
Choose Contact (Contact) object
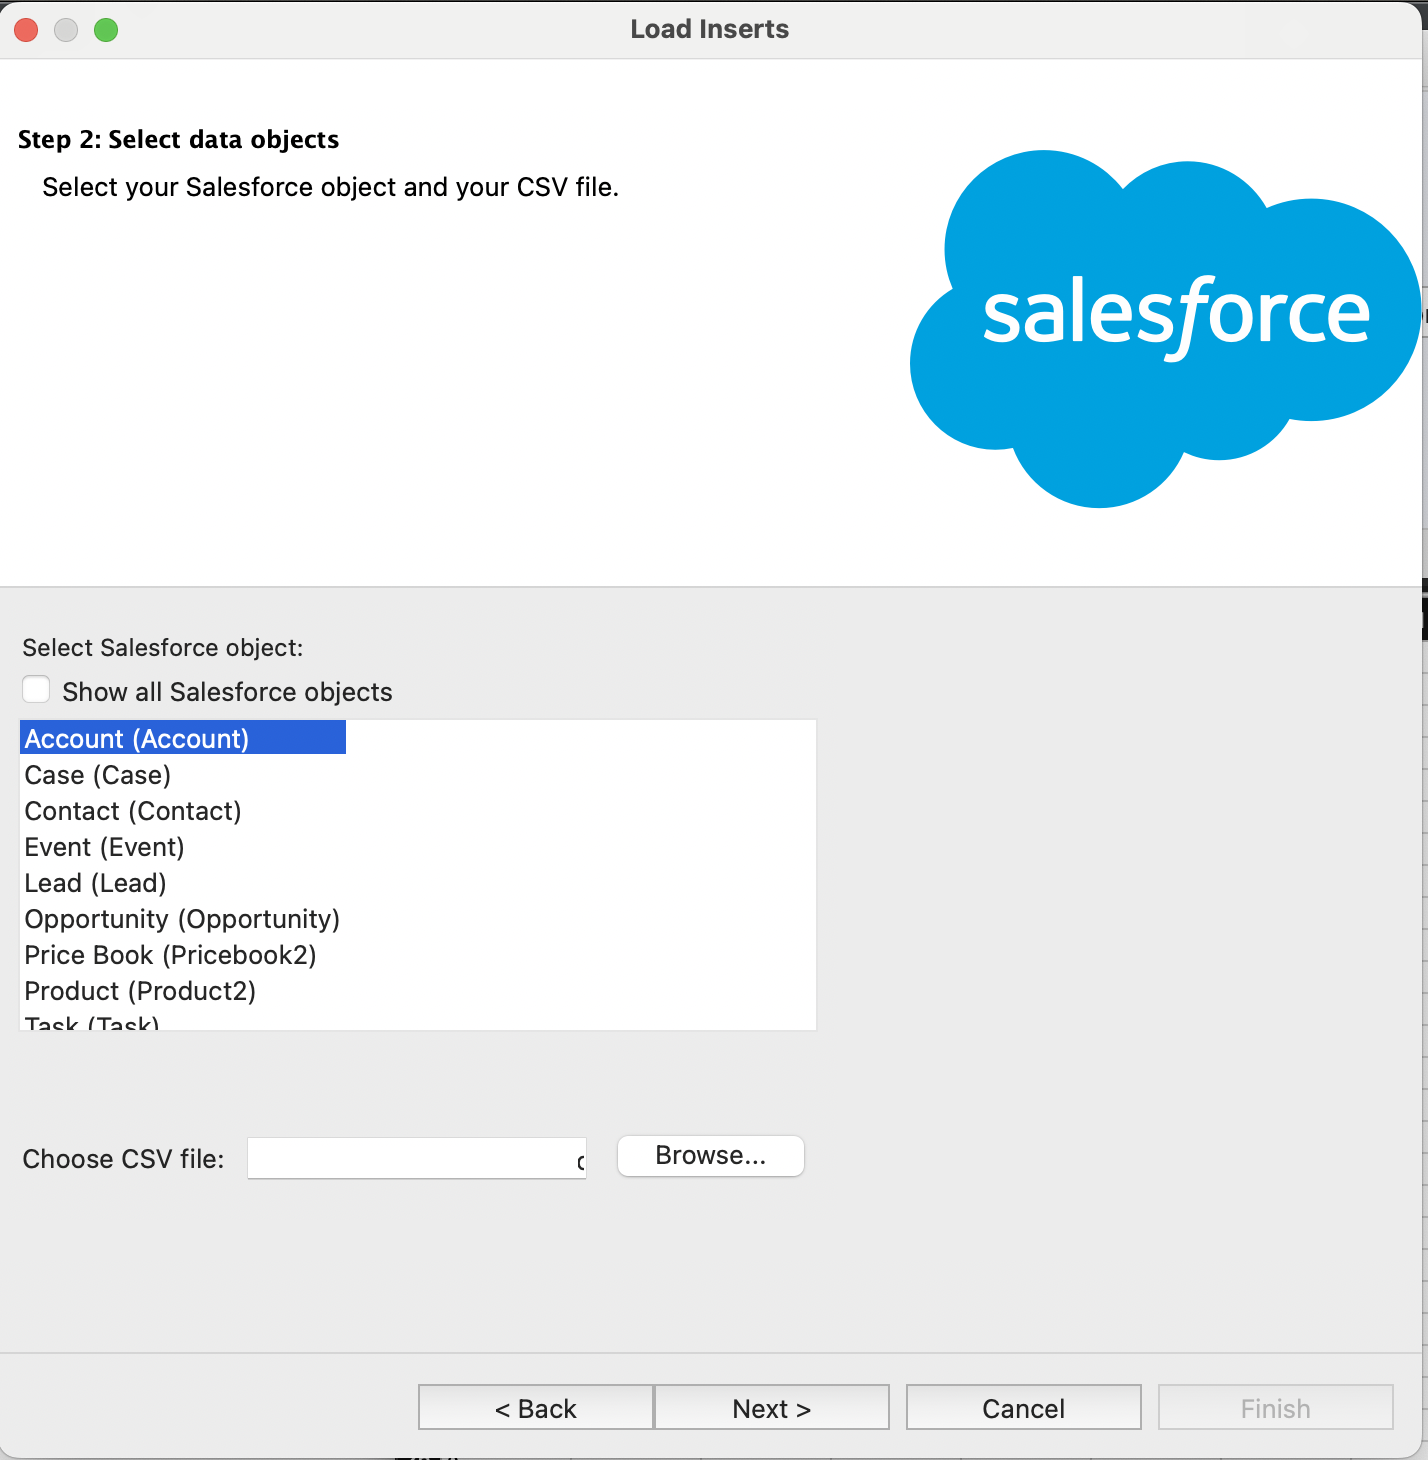pos(133,811)
